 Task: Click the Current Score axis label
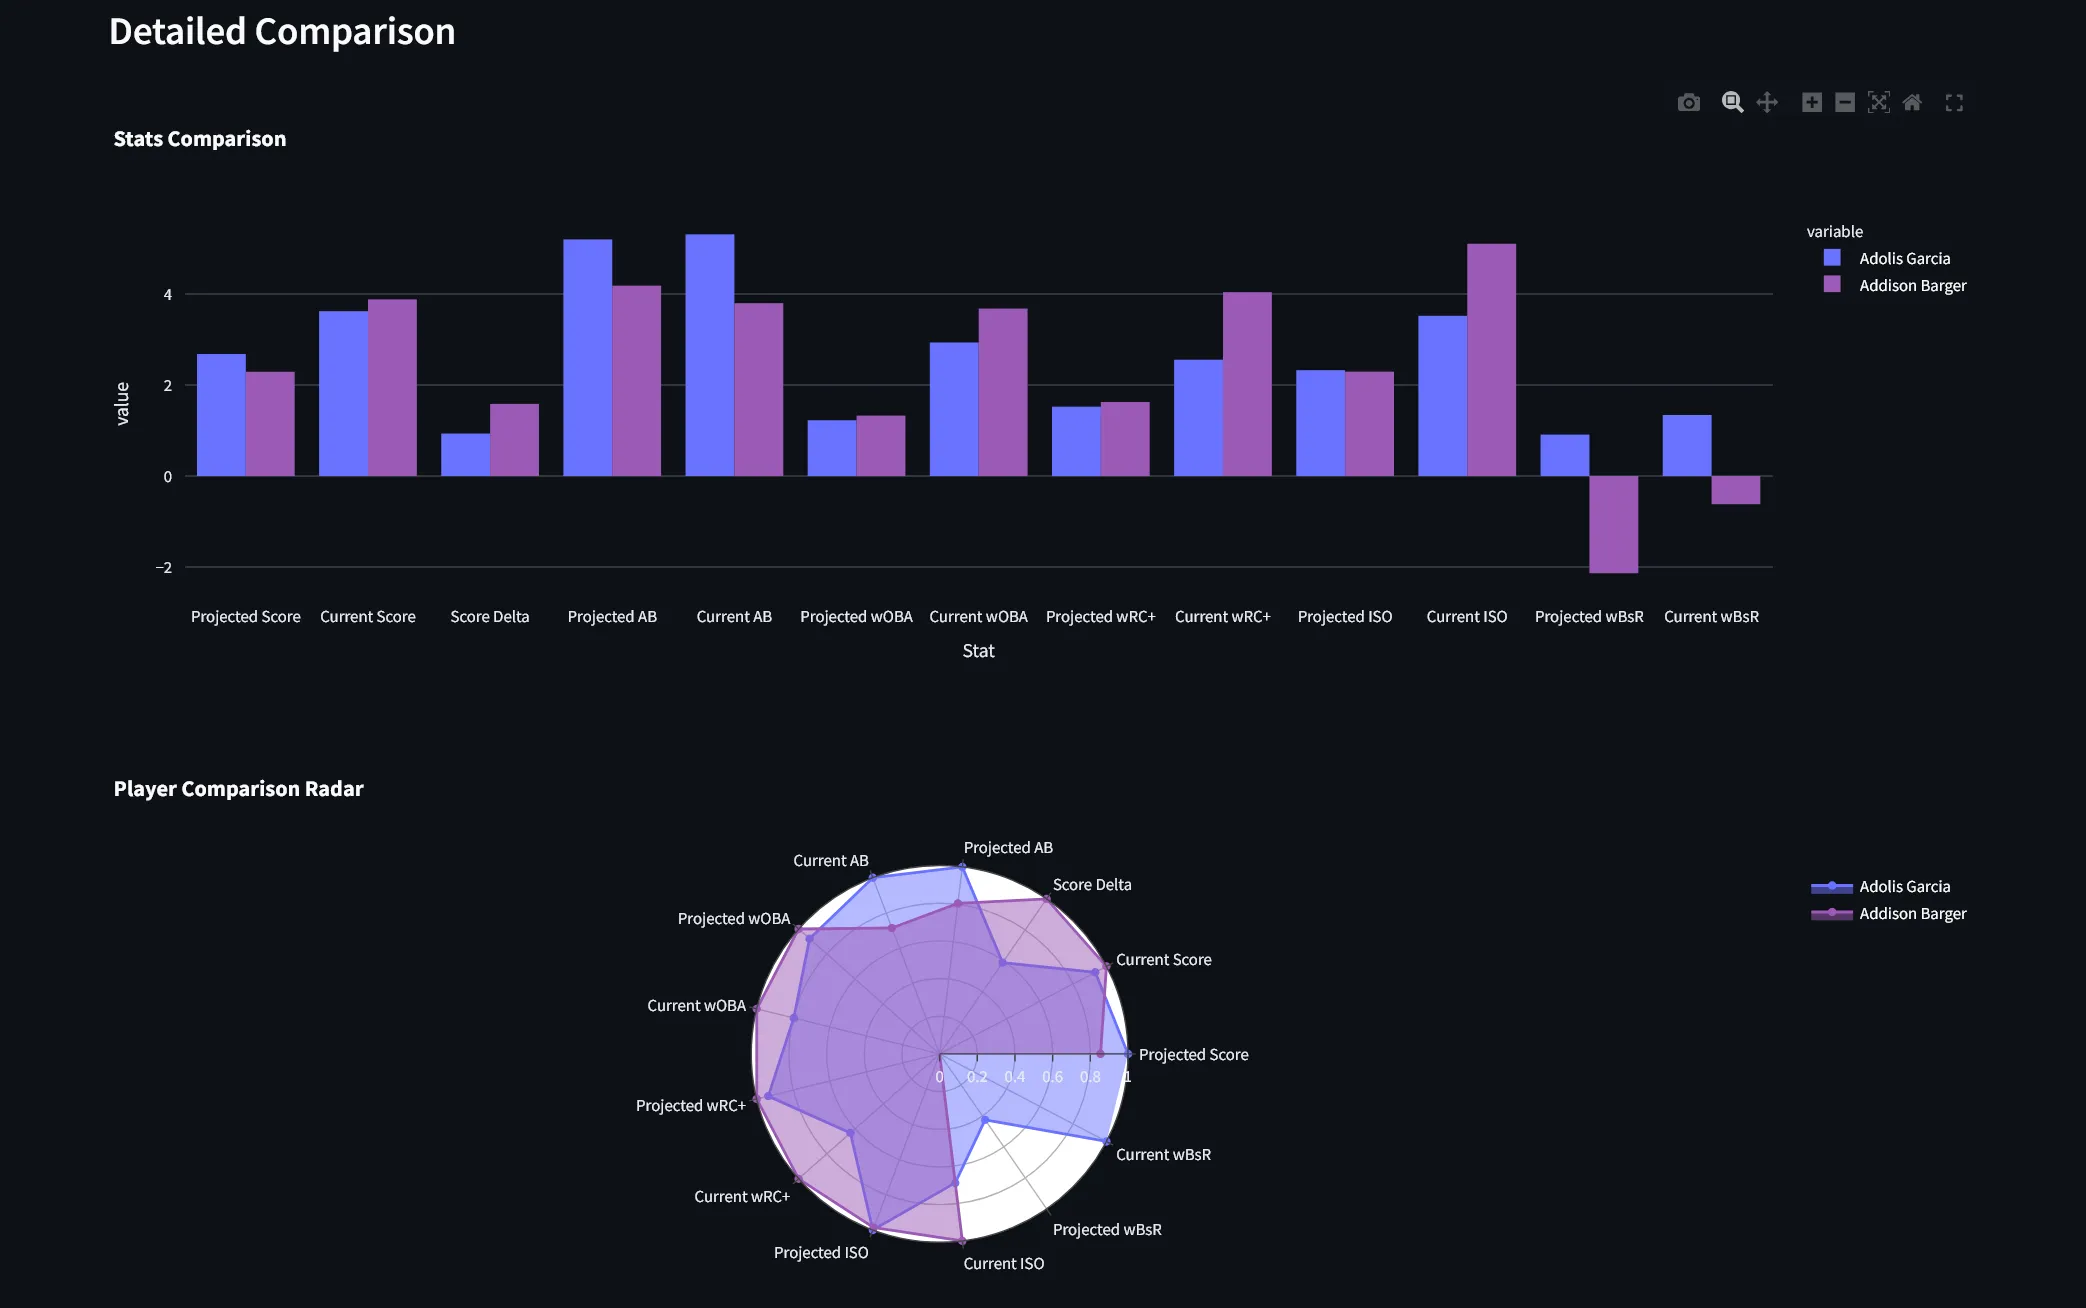[368, 616]
